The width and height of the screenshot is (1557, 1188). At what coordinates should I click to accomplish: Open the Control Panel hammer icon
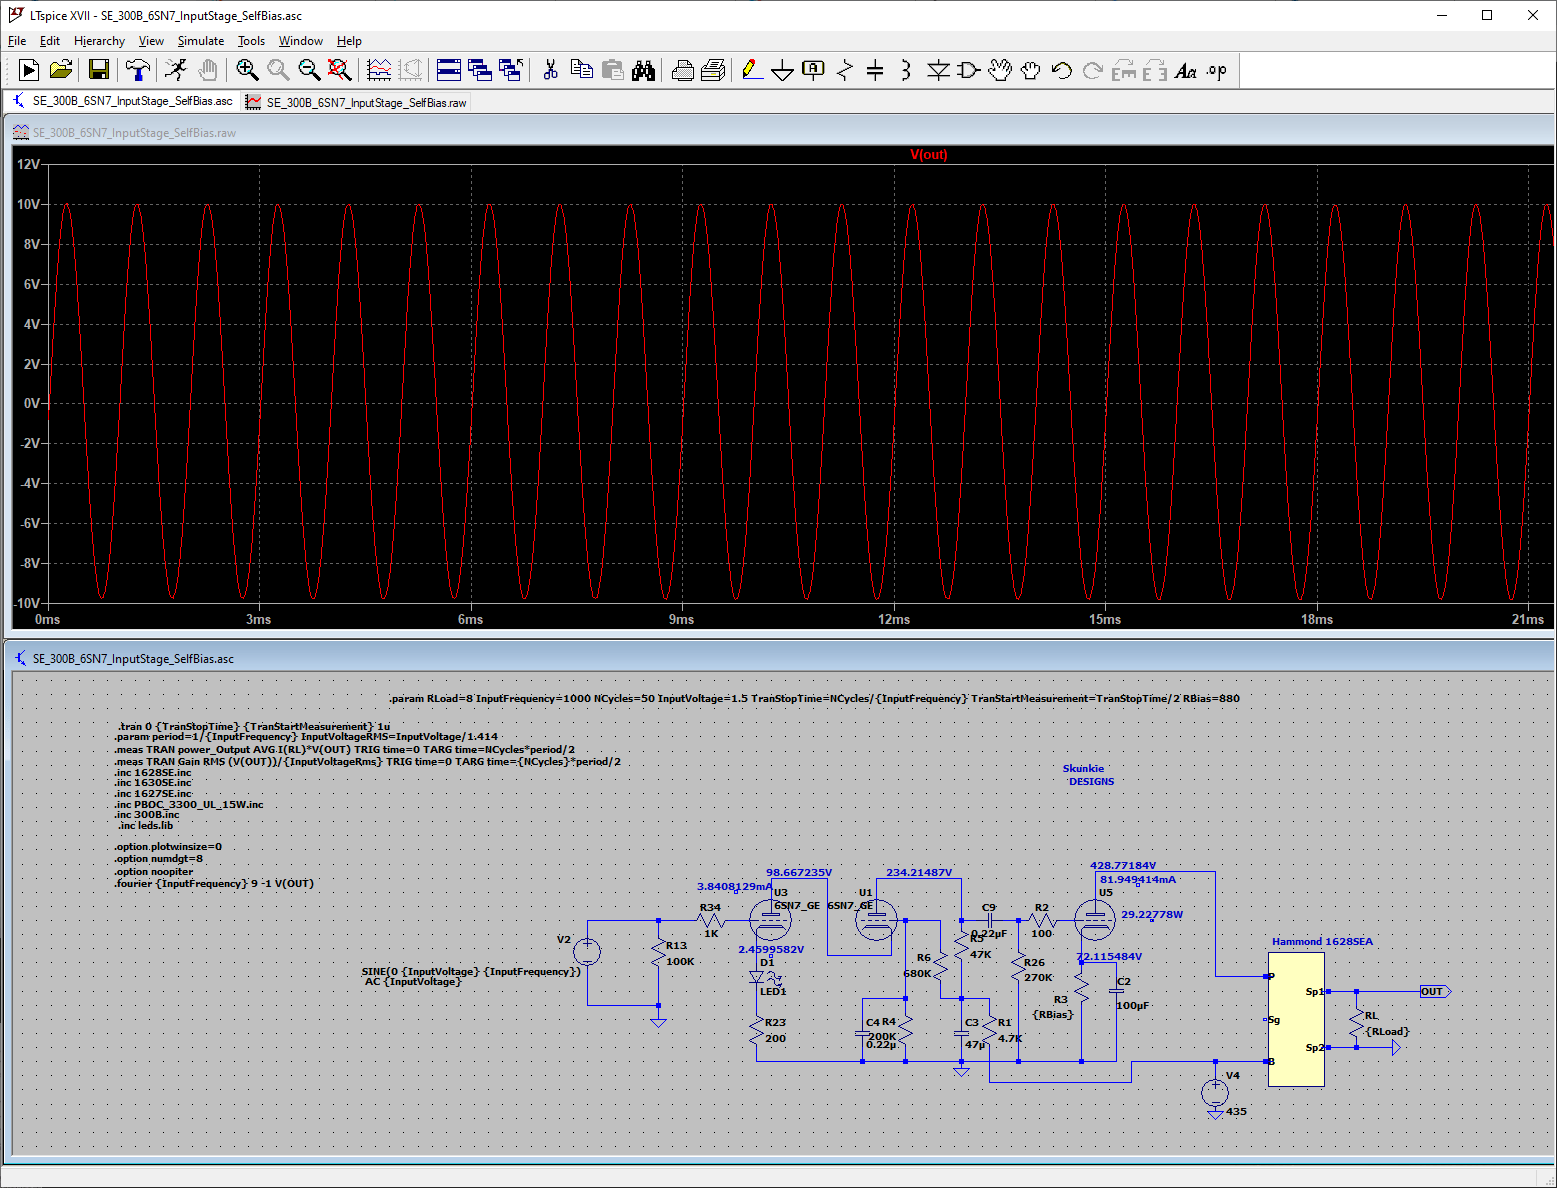coord(138,70)
